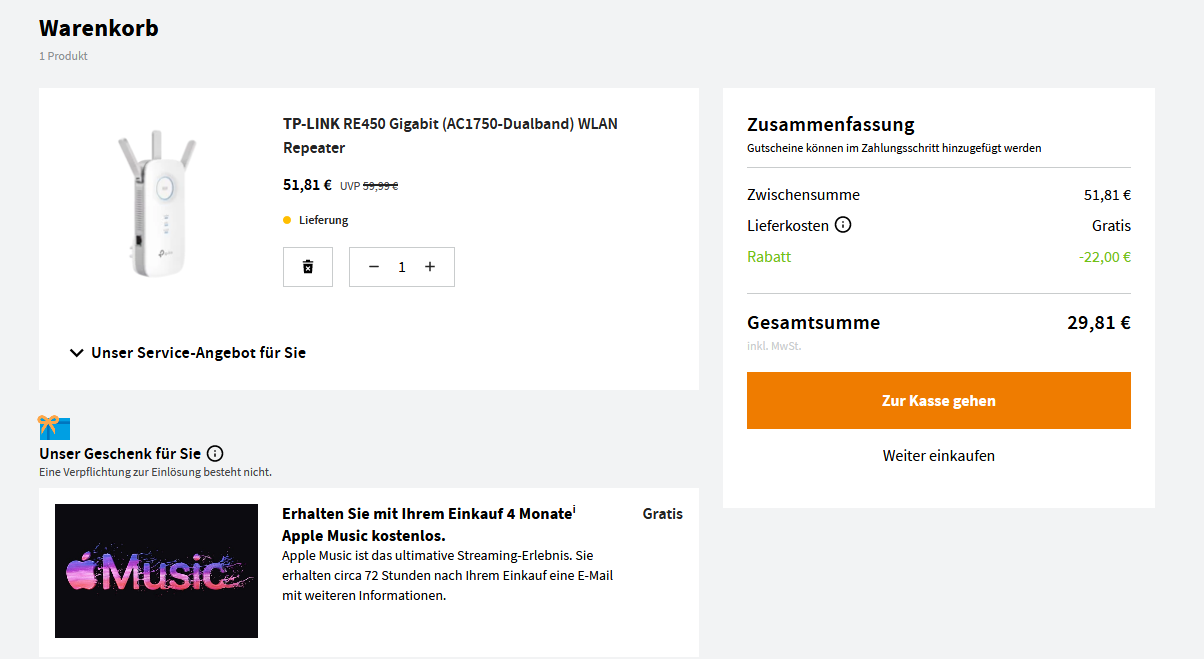Image resolution: width=1204 pixels, height=659 pixels.
Task: Click the superscript footnote after 4 Monate
Action: click(575, 510)
